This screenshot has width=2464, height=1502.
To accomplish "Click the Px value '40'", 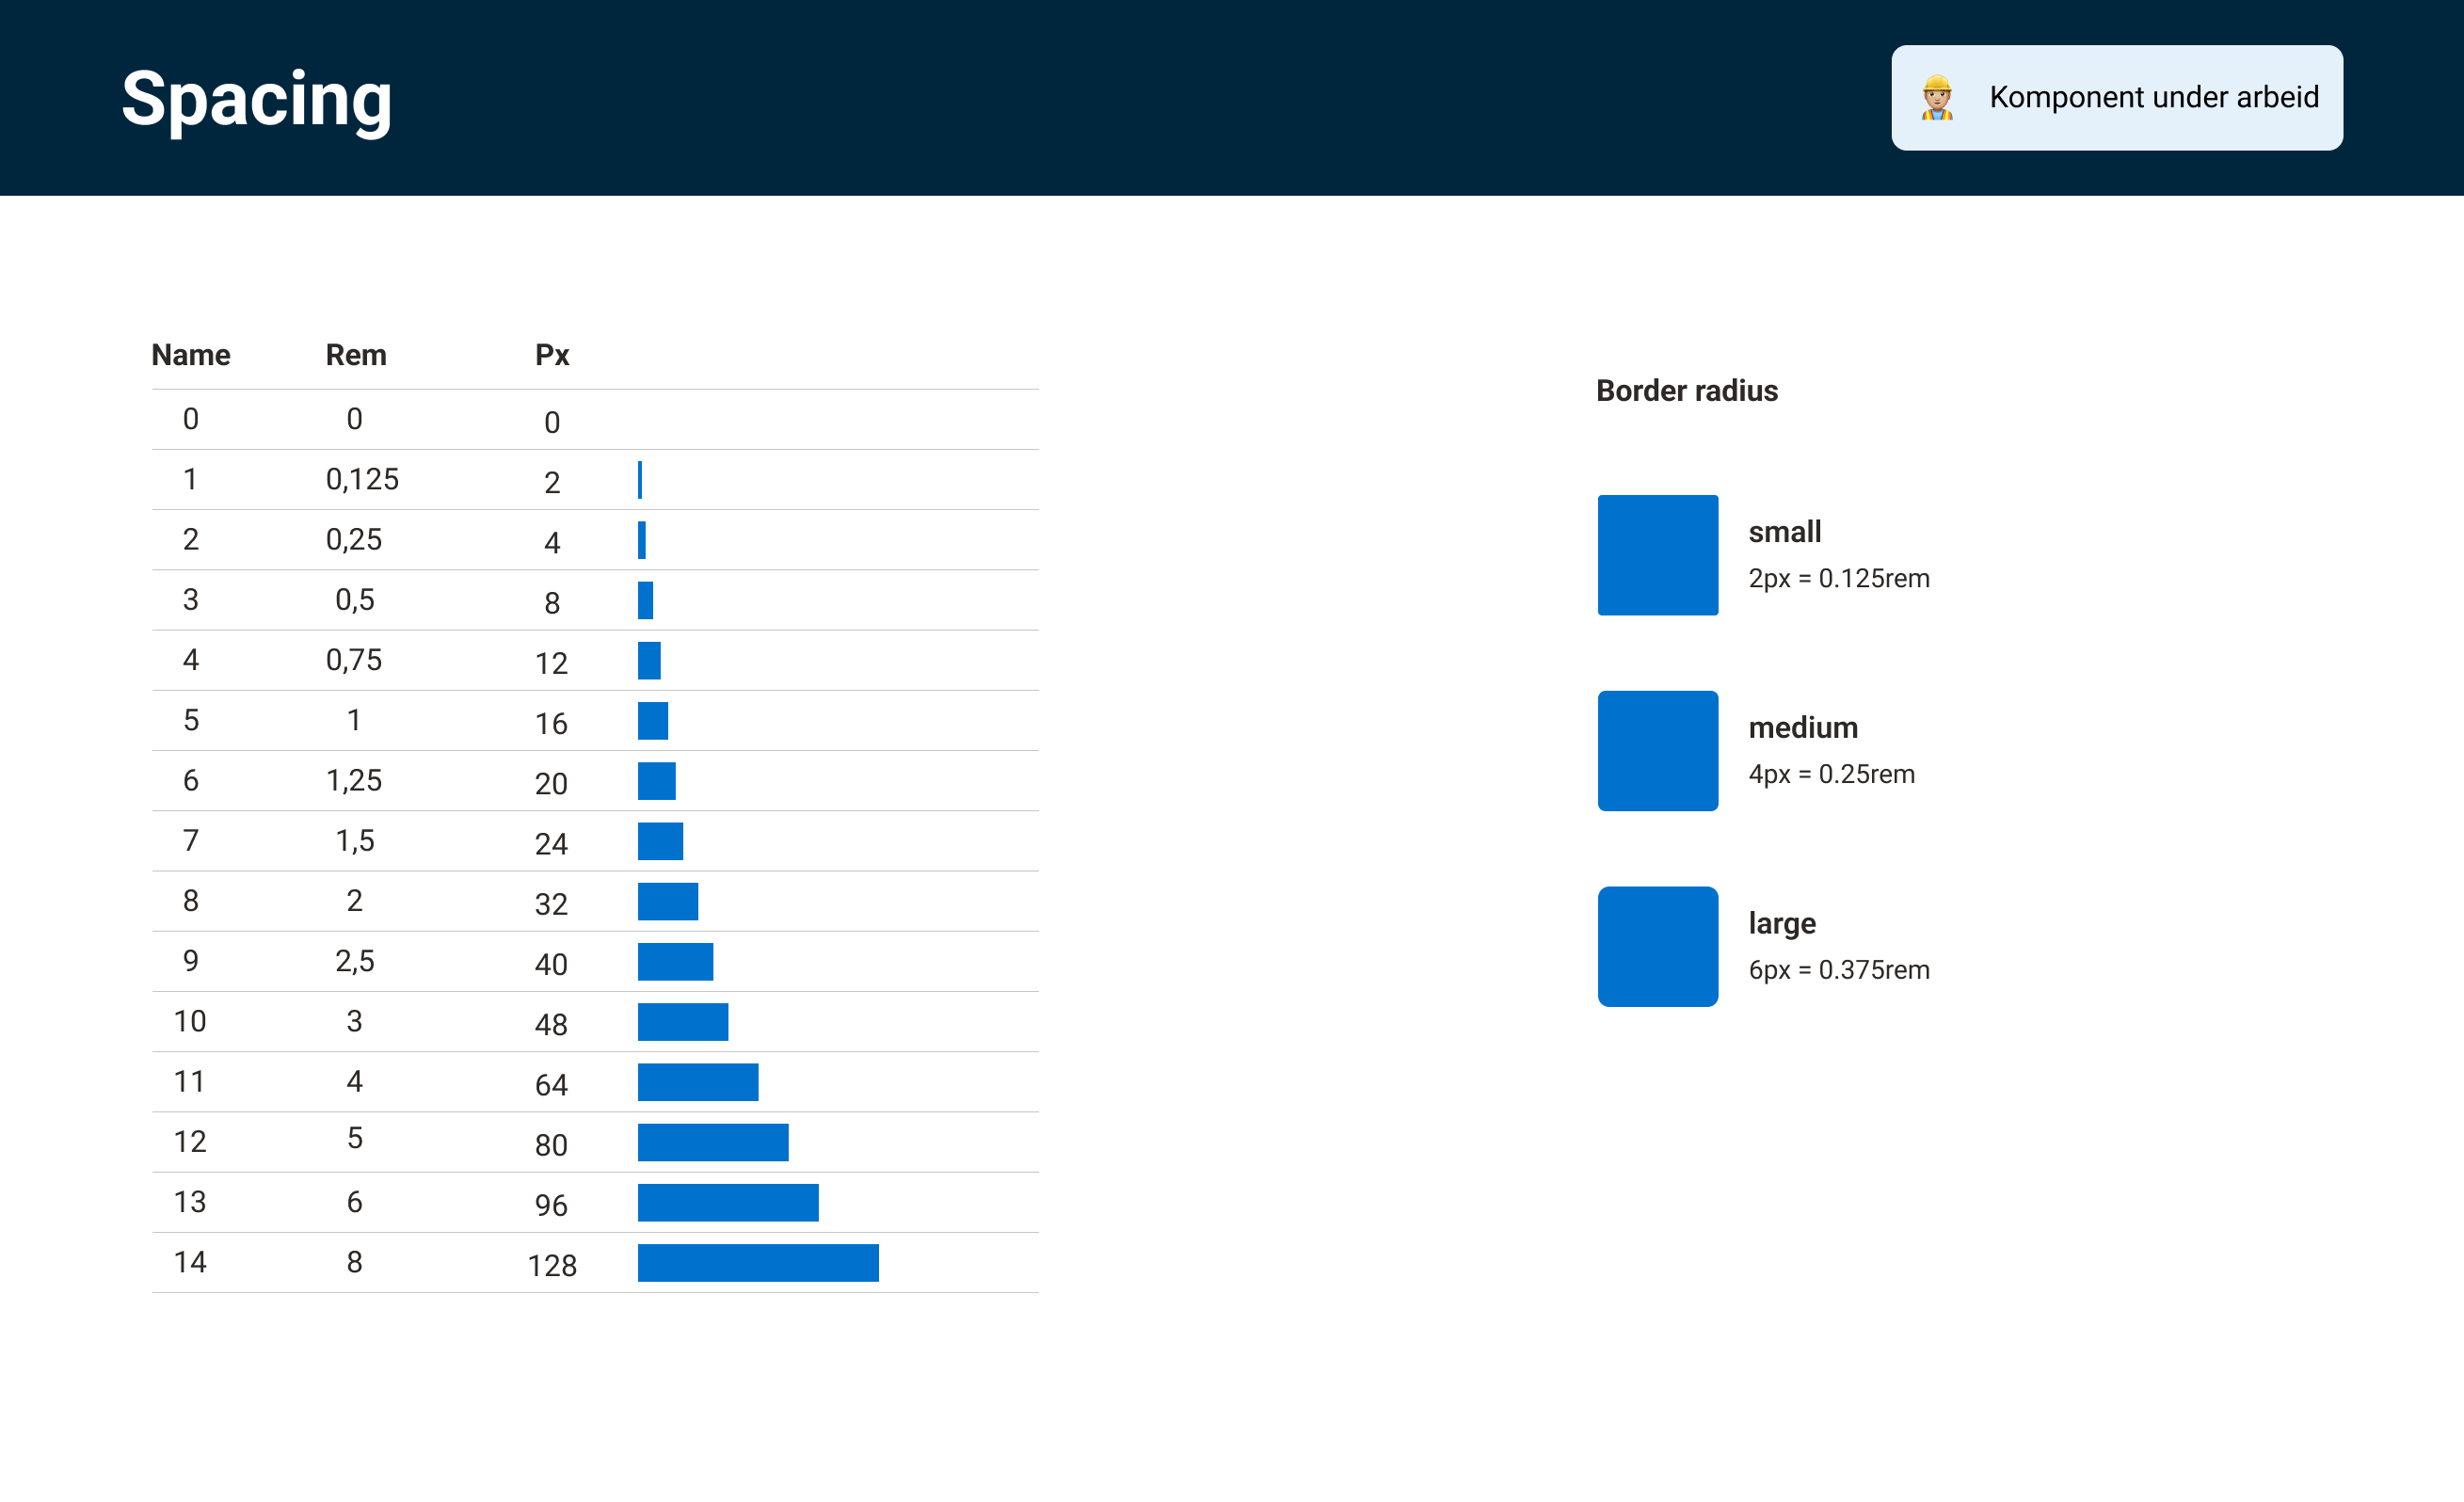I will [x=551, y=965].
